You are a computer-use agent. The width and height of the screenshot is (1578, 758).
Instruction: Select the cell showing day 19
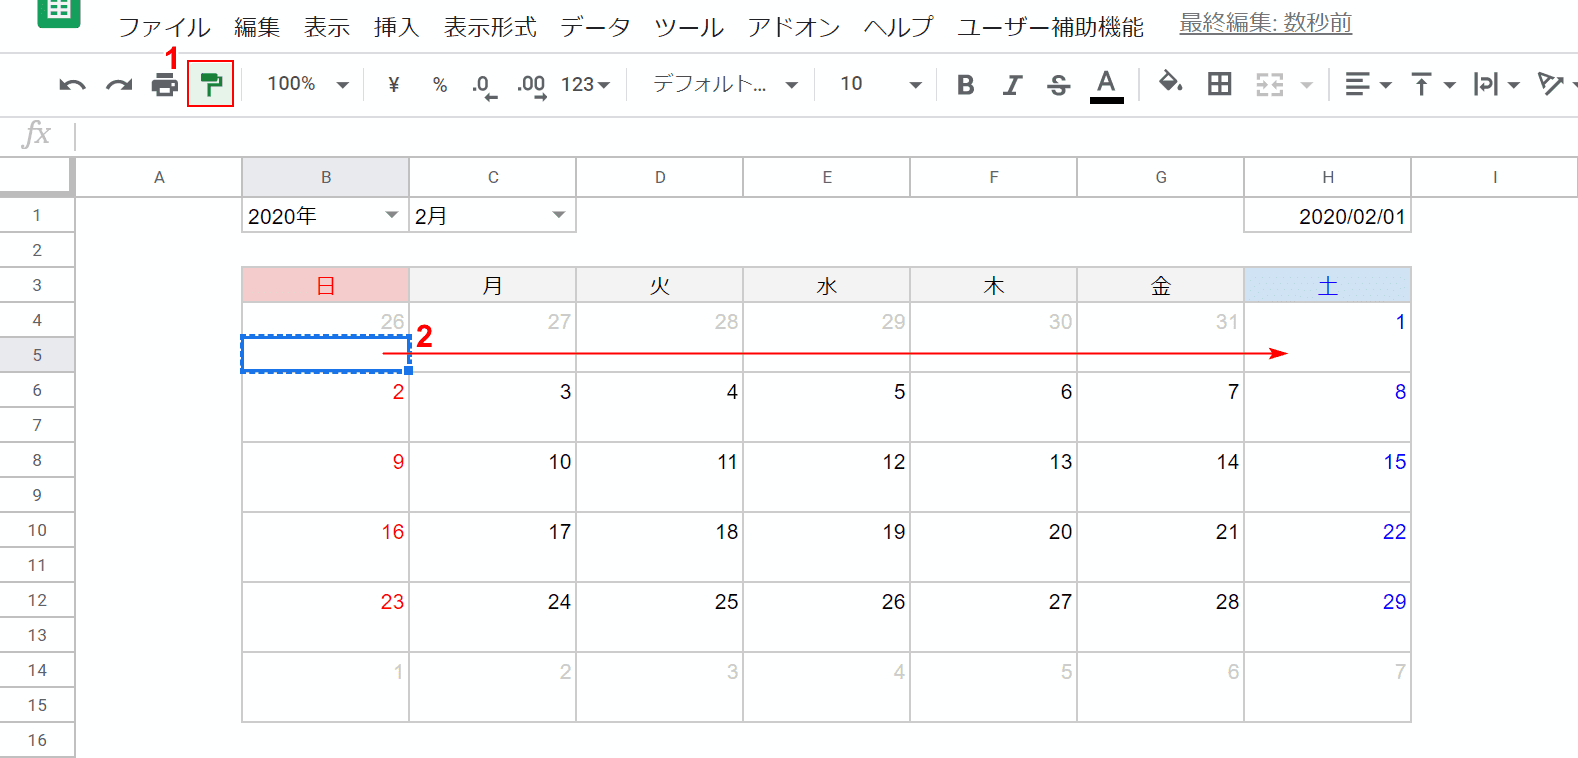click(x=827, y=530)
